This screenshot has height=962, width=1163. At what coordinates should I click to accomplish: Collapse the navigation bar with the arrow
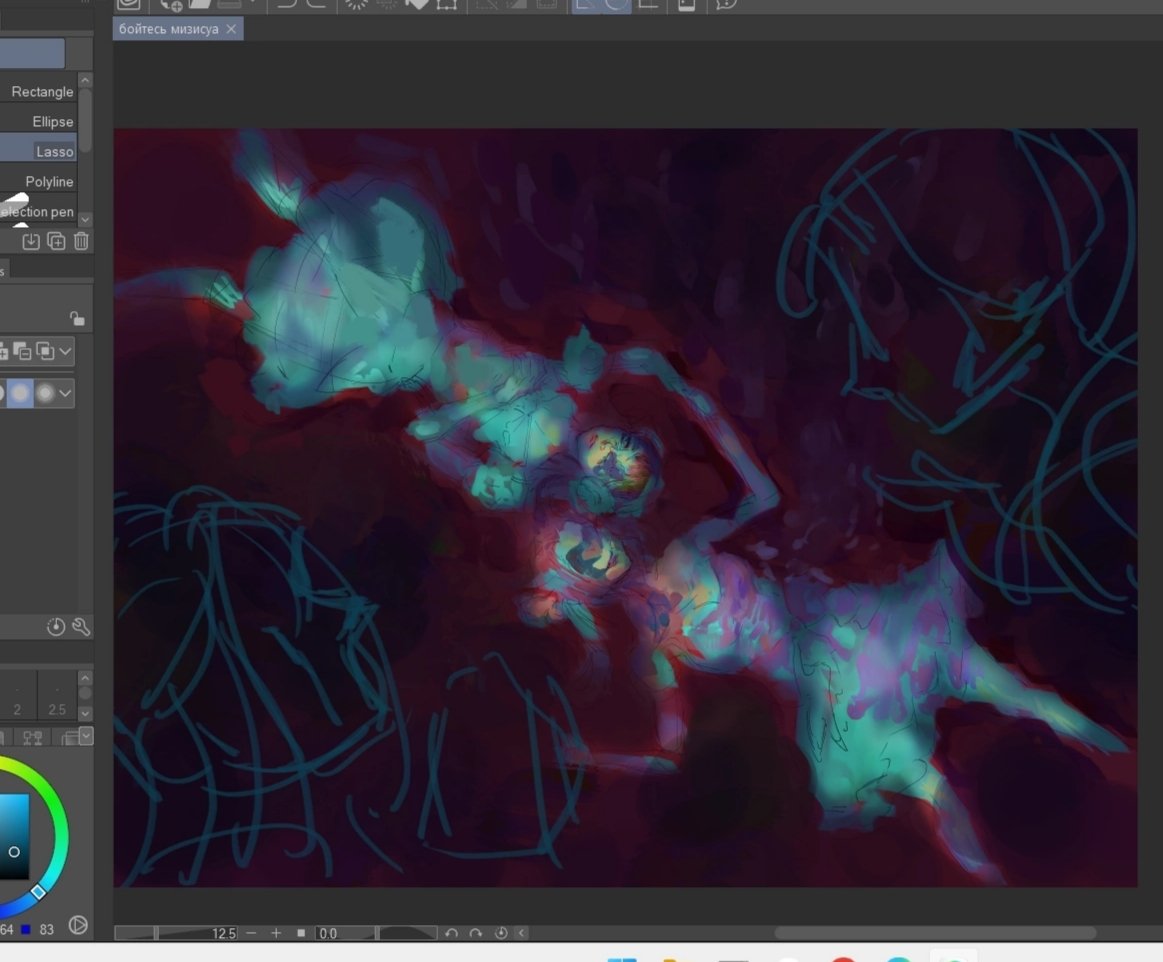click(521, 933)
